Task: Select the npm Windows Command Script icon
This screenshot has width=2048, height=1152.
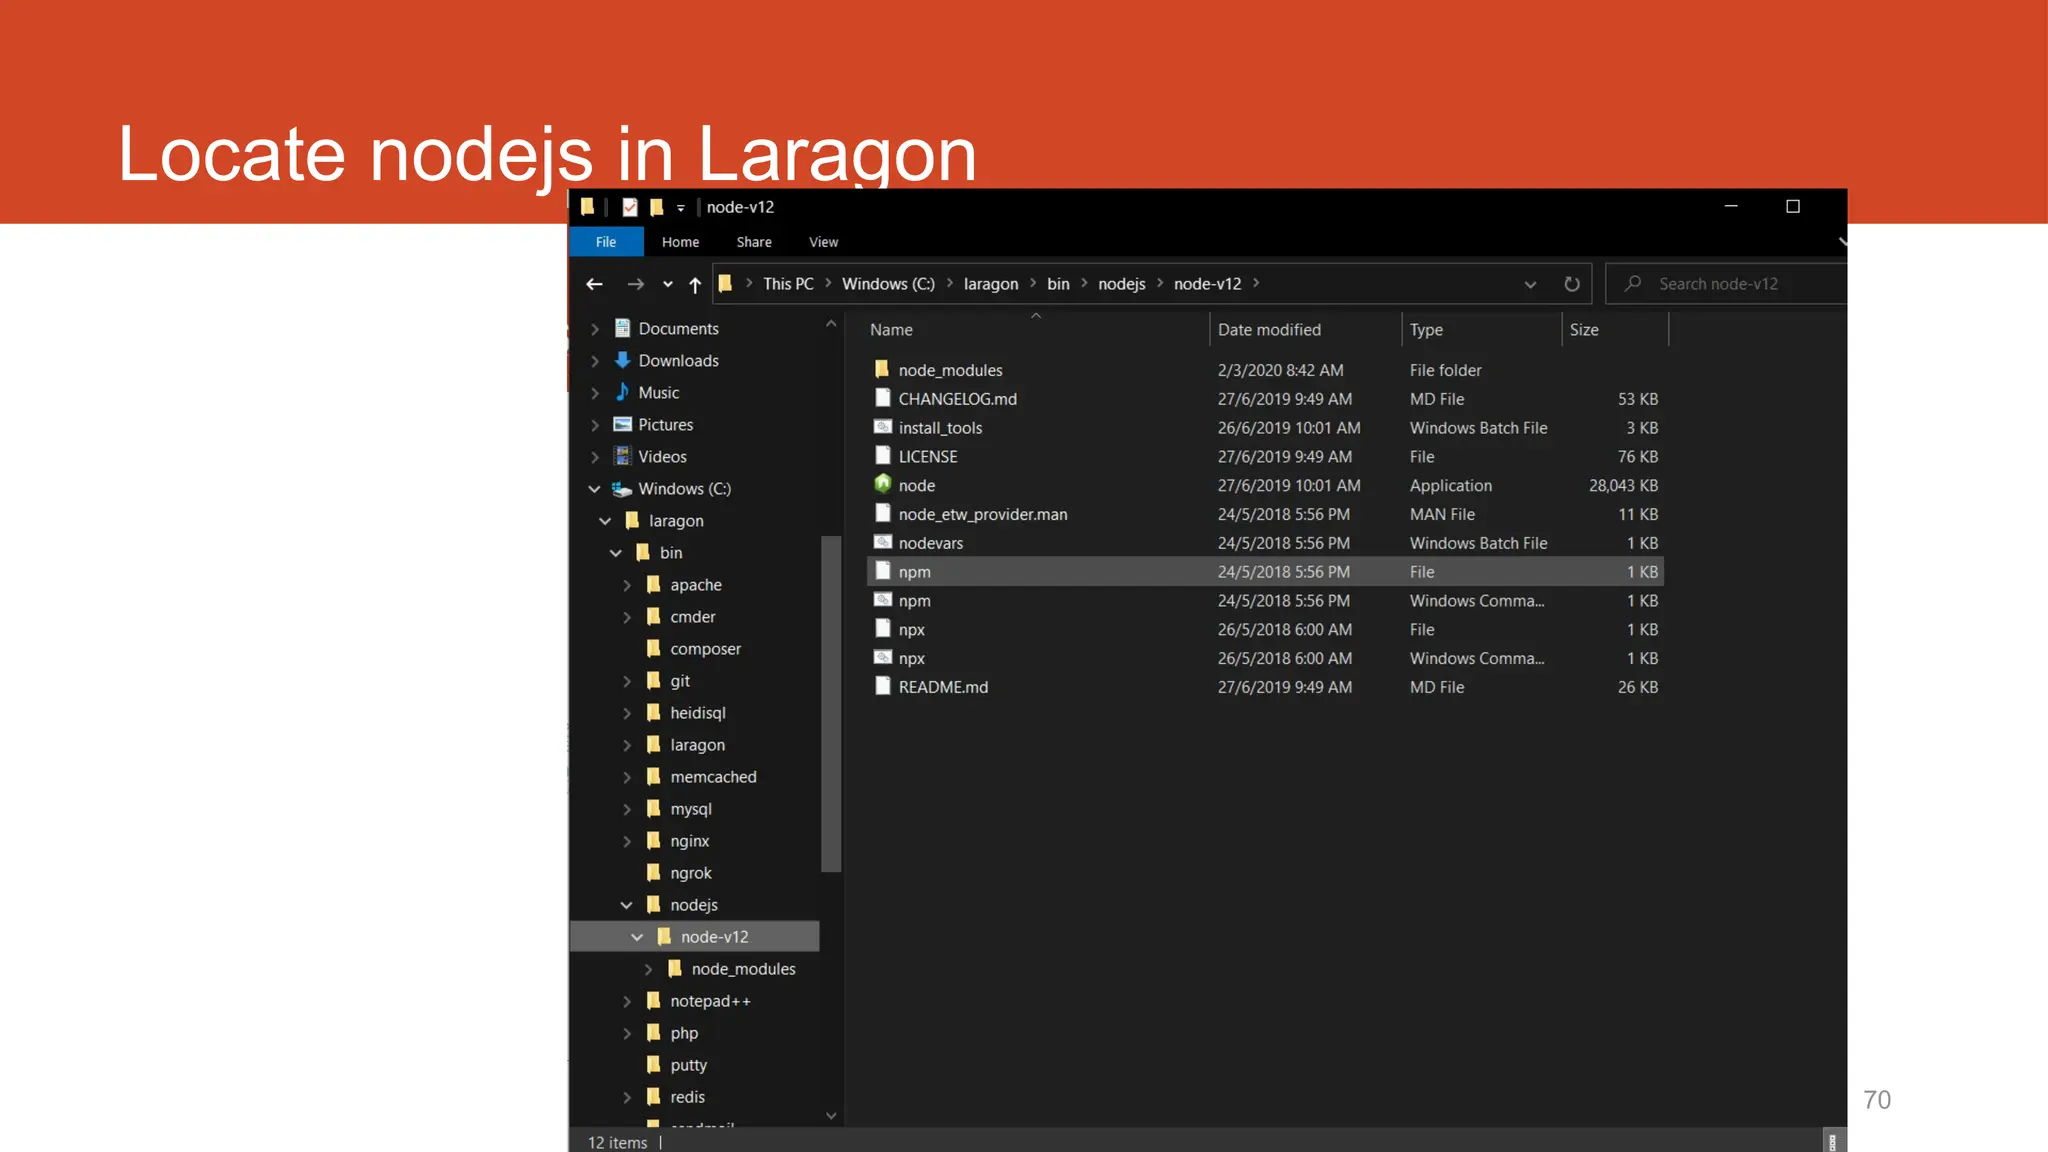Action: pos(882,600)
